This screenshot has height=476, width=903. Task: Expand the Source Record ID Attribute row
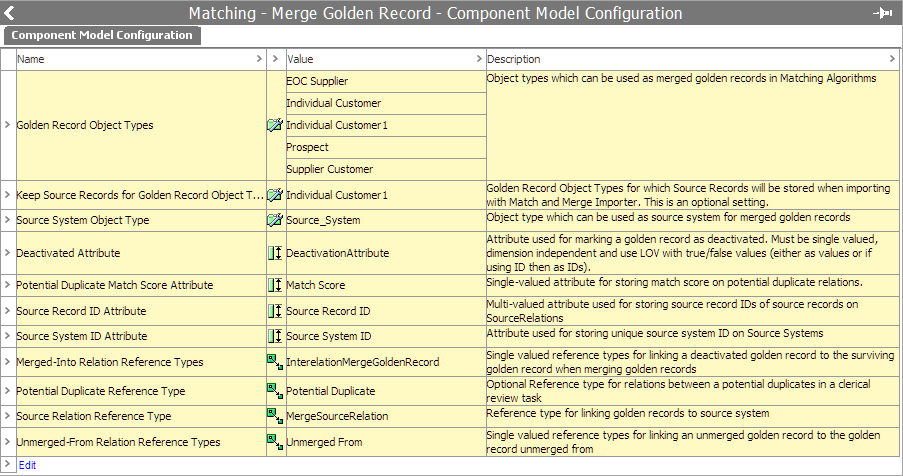pos(7,311)
